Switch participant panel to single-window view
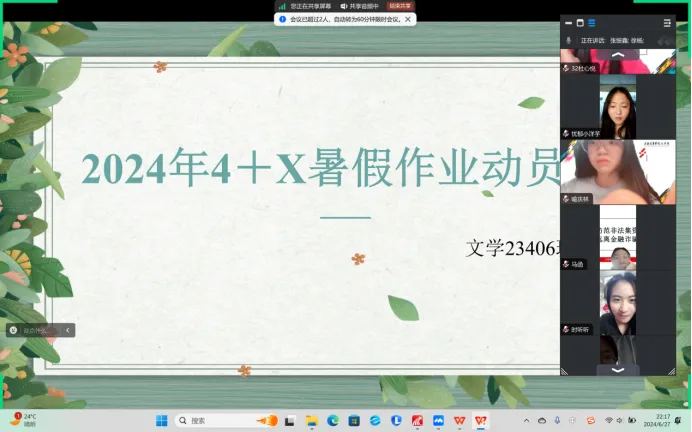Viewport: 692px width, 432px height. pos(580,22)
